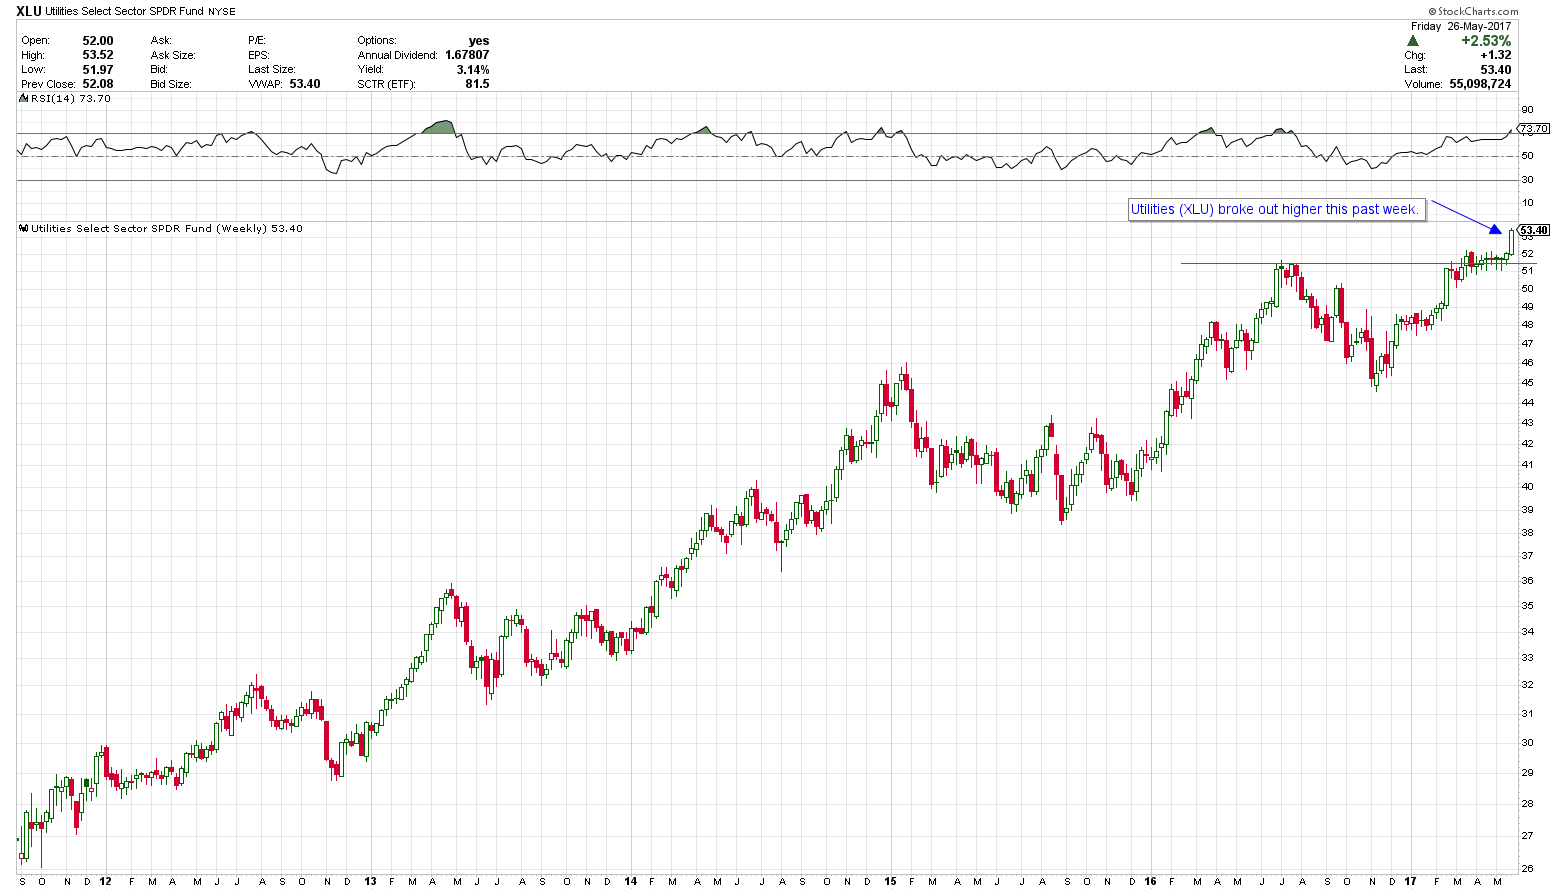Click the Yield value 3.14%
This screenshot has width=1565, height=890.
click(473, 70)
